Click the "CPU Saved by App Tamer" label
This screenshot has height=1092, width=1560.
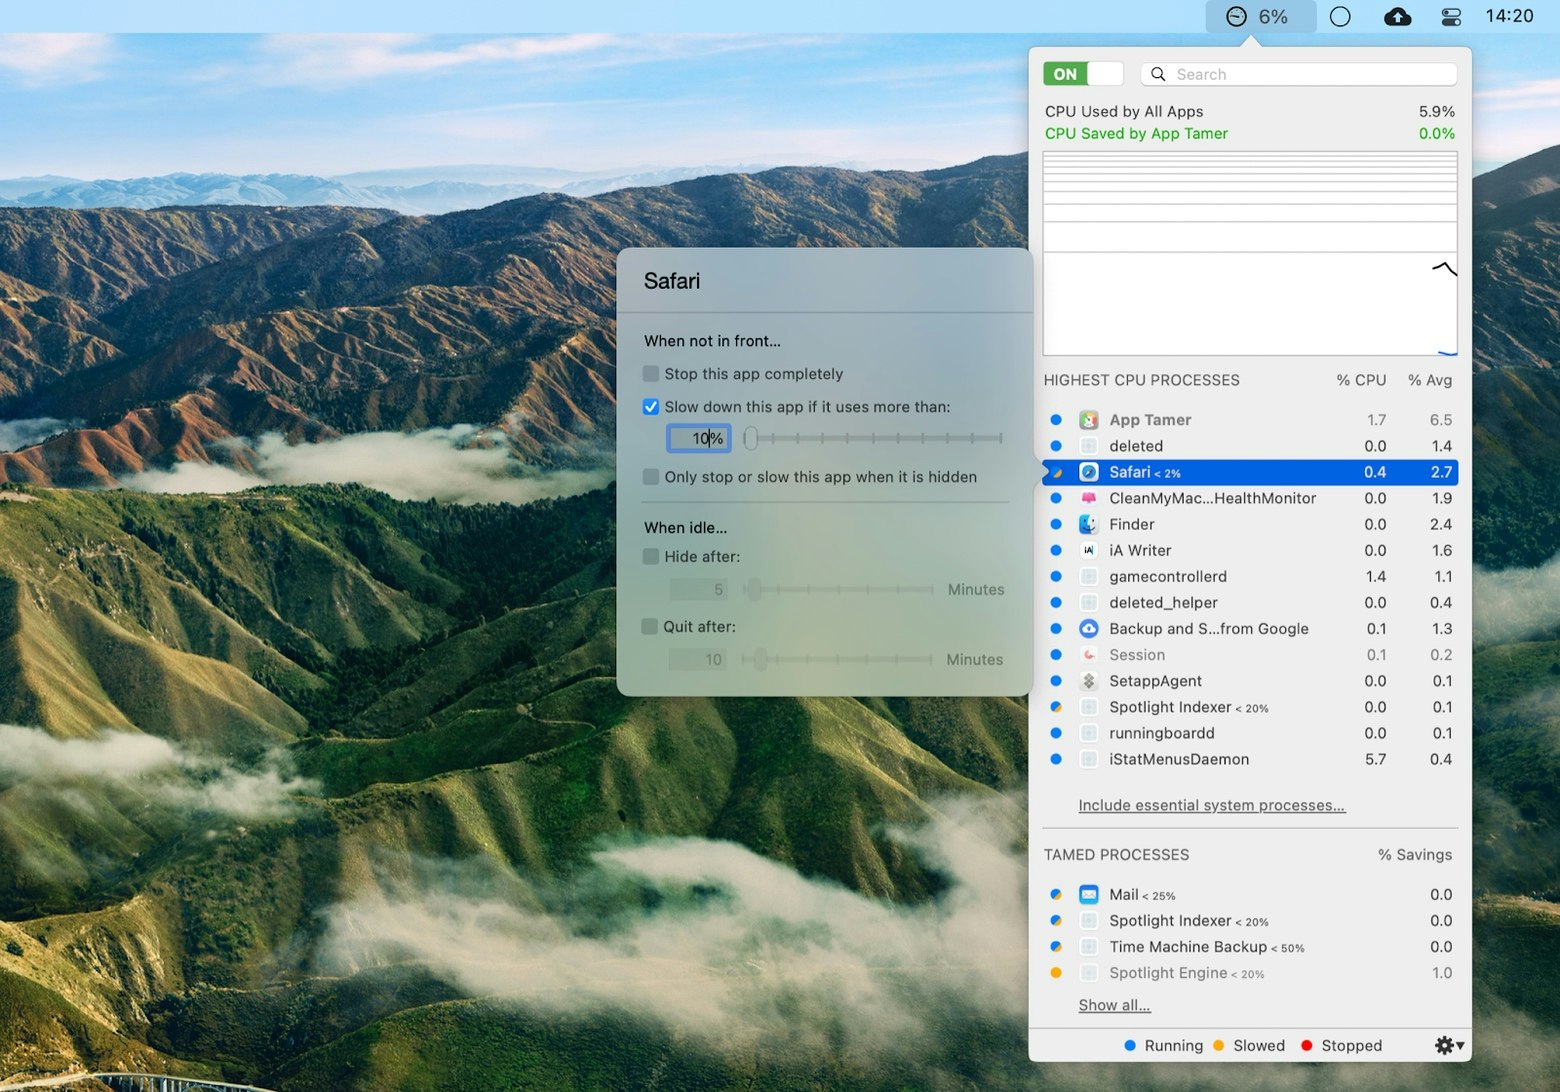click(x=1136, y=134)
